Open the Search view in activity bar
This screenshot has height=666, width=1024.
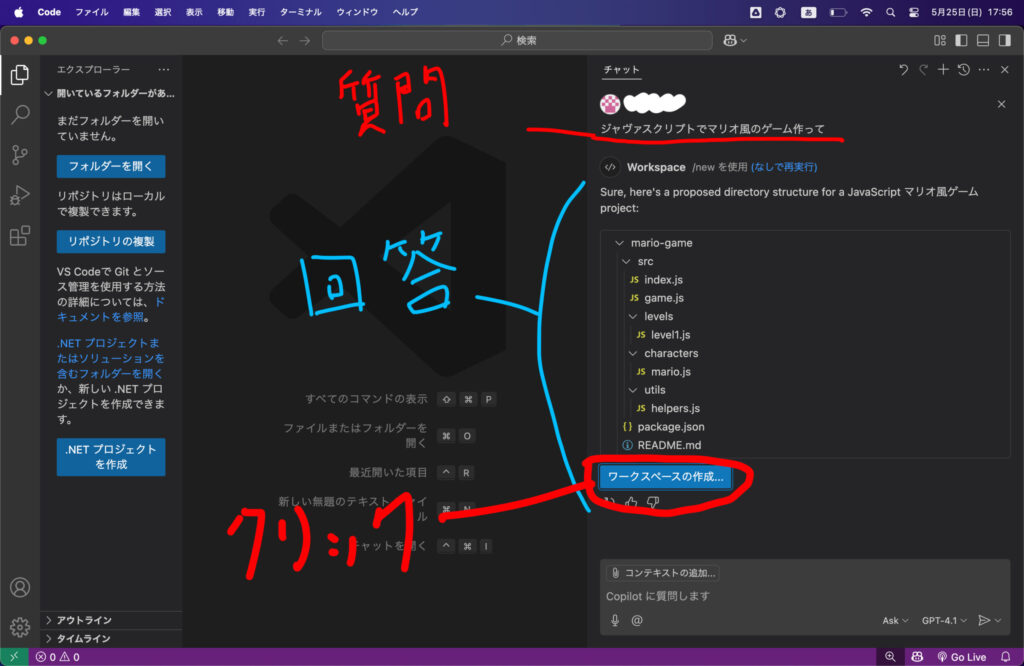tap(20, 115)
